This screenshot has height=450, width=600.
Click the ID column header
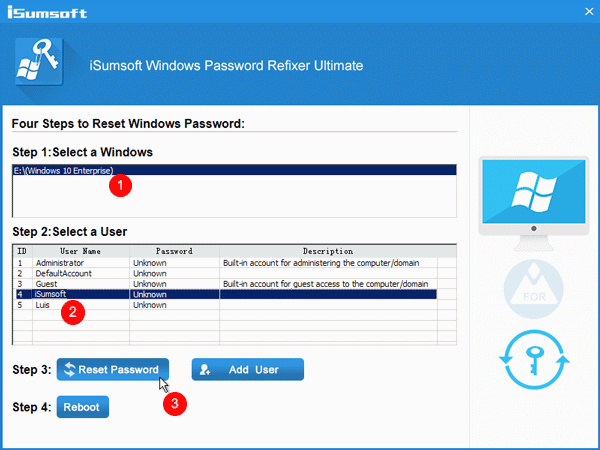pyautogui.click(x=23, y=251)
